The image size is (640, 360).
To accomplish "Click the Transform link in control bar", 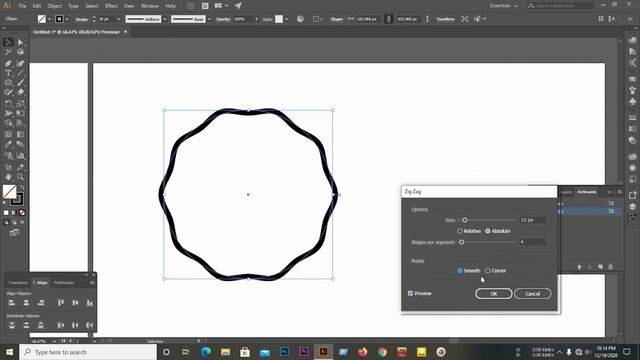I will pos(445,19).
